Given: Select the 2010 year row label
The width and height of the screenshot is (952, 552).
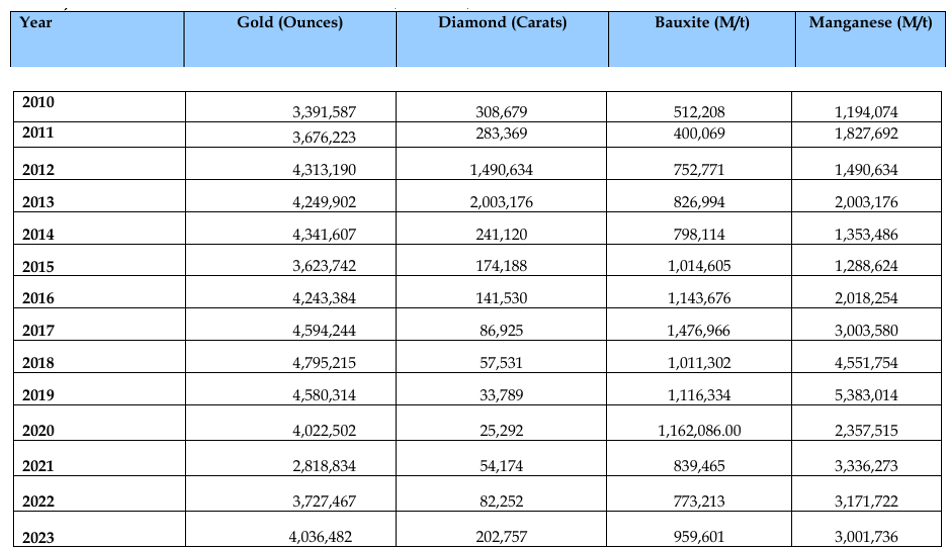Looking at the screenshot, I should click(x=38, y=102).
